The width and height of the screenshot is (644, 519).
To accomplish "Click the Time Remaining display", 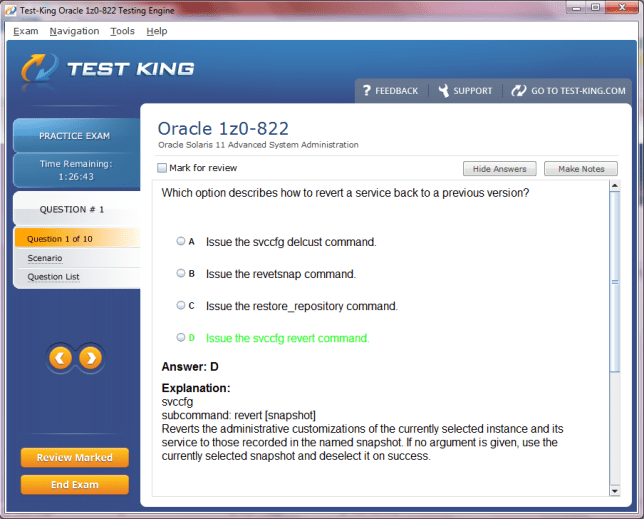I will 76,170.
